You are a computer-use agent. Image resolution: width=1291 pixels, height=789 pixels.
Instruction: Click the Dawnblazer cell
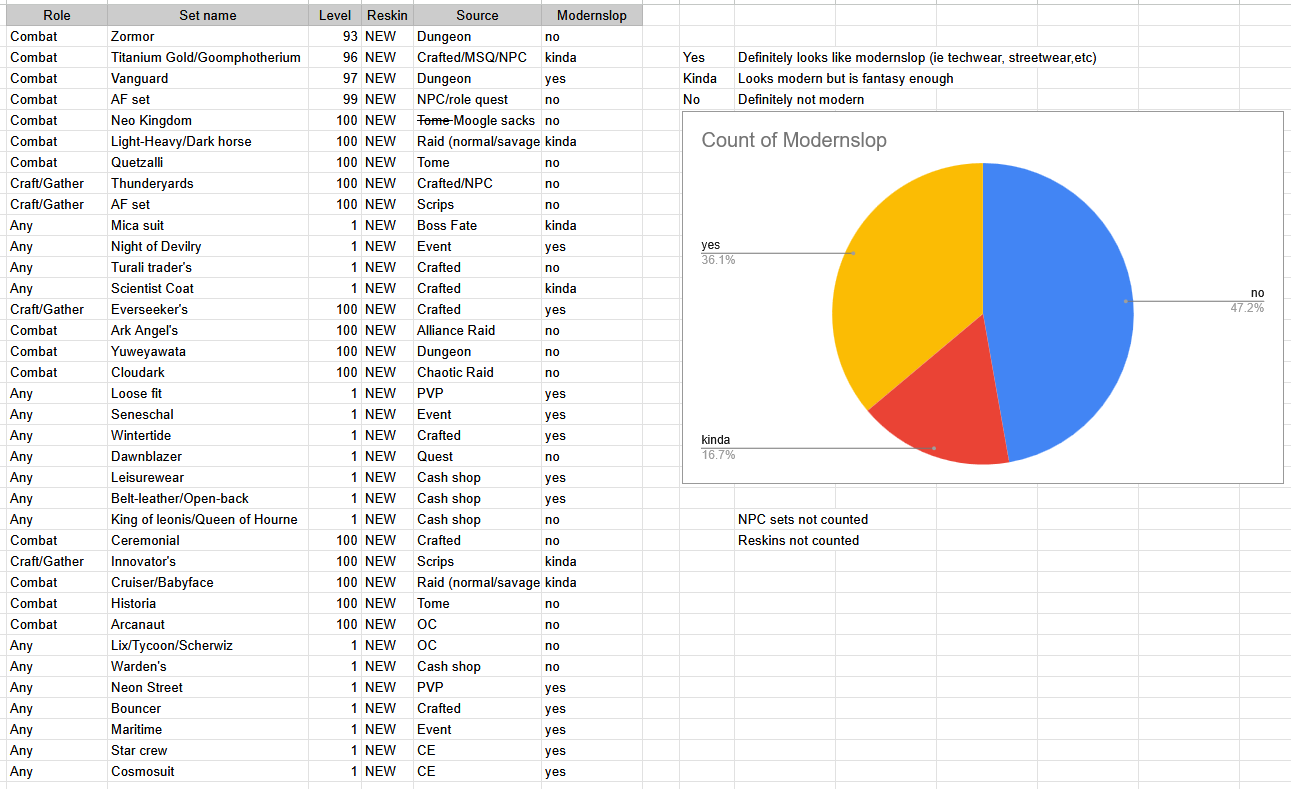pyautogui.click(x=208, y=456)
